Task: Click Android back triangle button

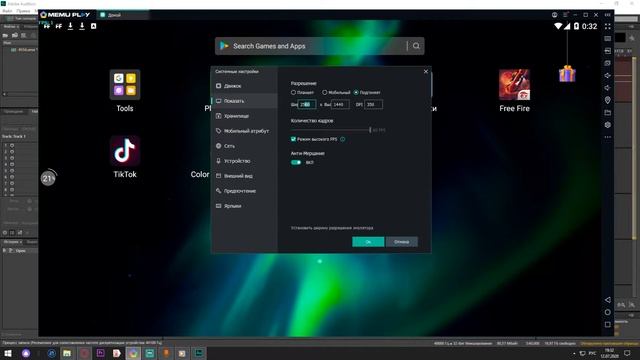Action: point(607,300)
